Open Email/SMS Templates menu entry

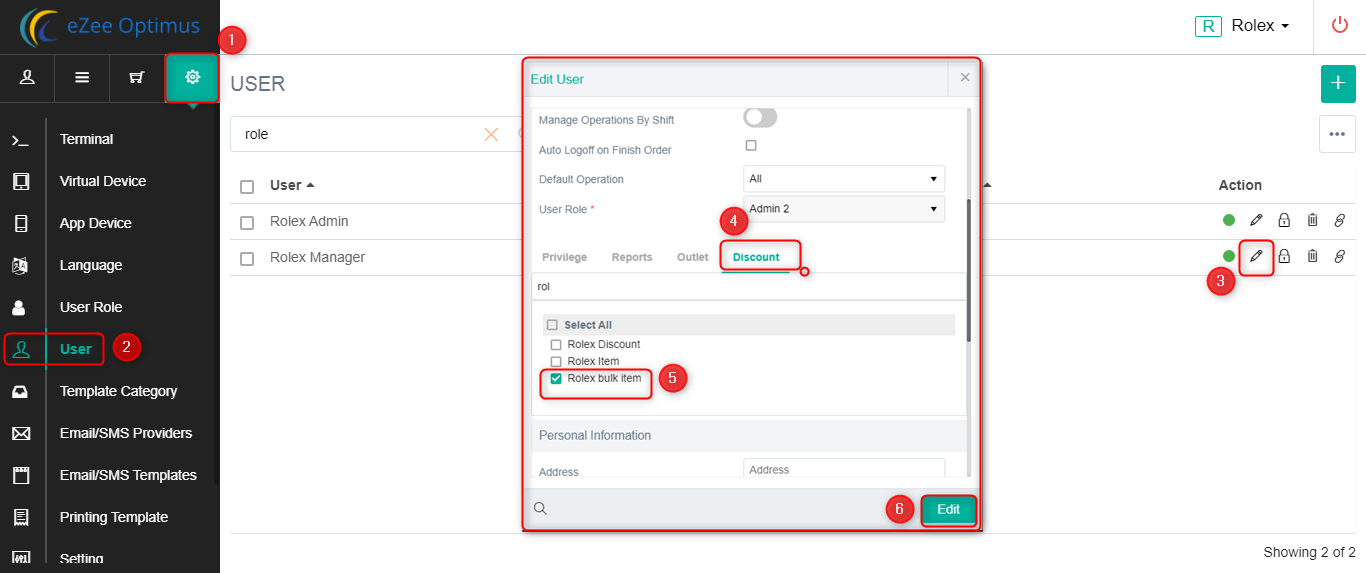point(128,475)
